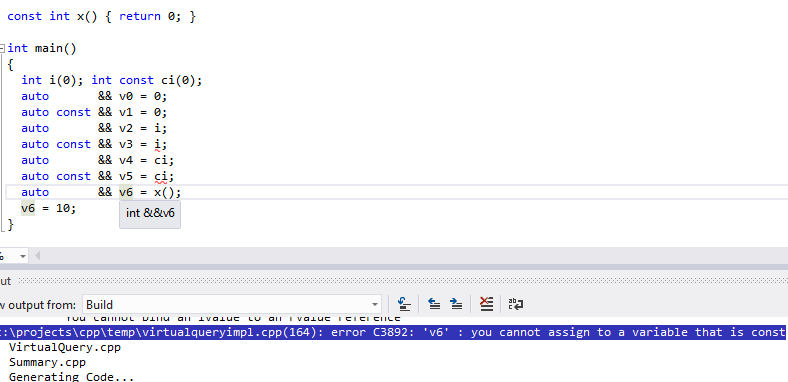Click the x() function definition line
Image resolution: width=788 pixels, height=382 pixels.
coord(102,16)
